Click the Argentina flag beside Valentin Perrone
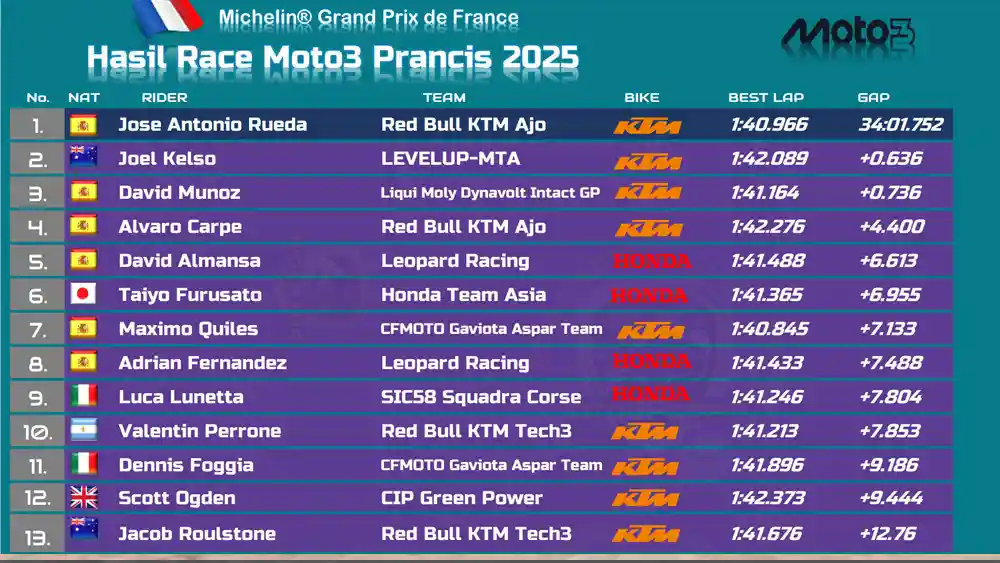This screenshot has width=1000, height=563. [x=83, y=430]
